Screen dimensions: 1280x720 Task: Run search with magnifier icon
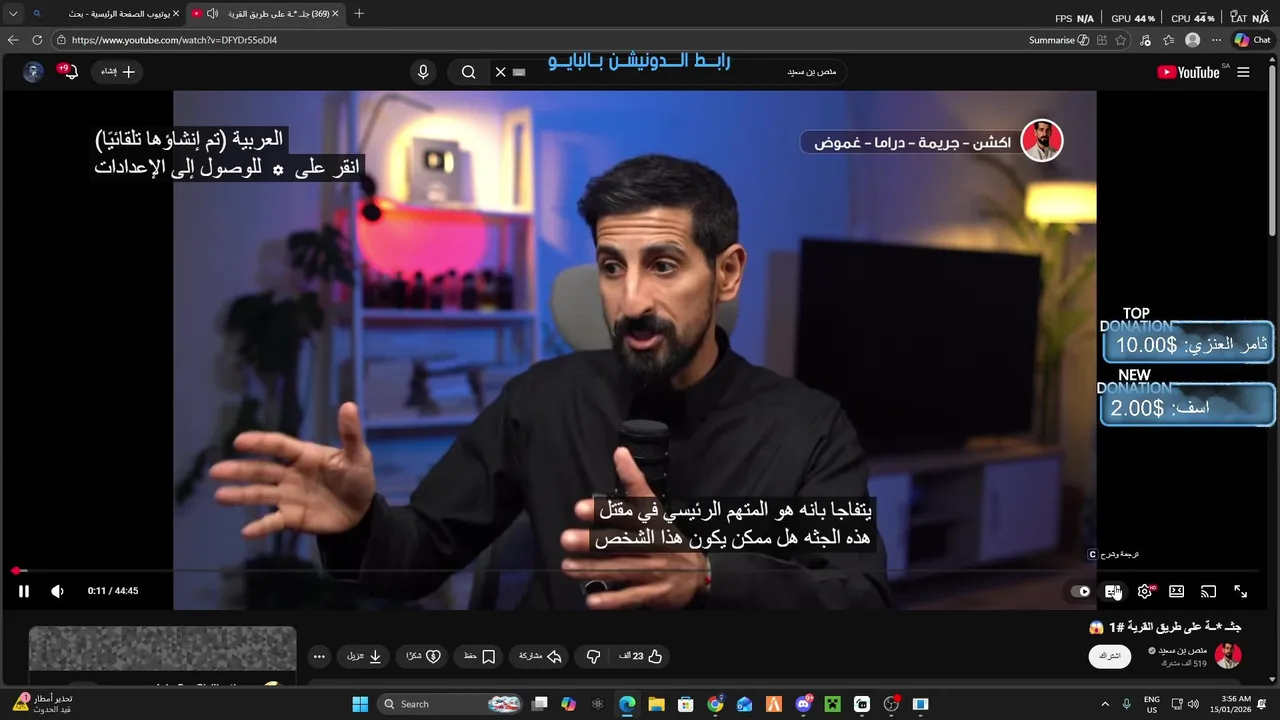tap(468, 72)
